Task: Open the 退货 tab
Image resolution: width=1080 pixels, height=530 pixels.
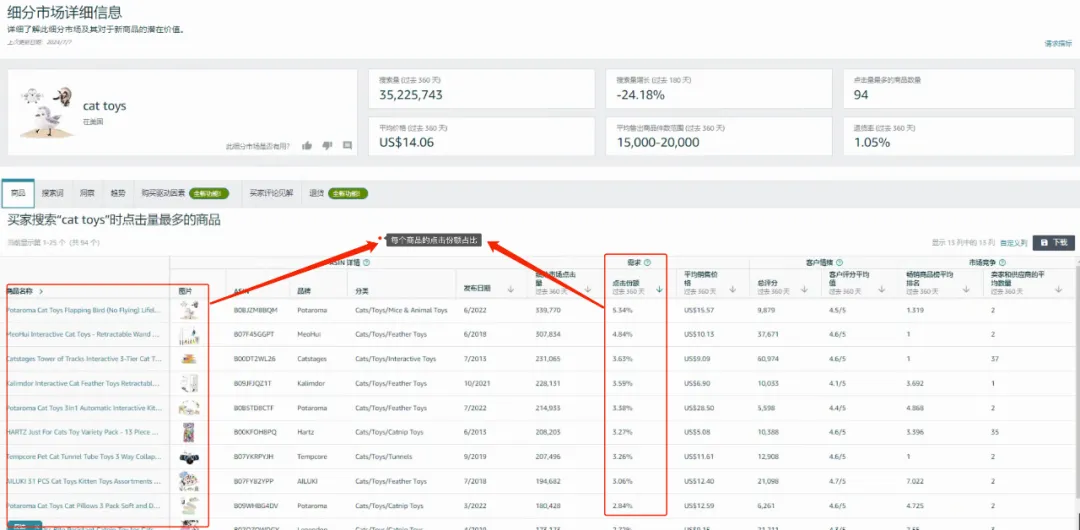Action: click(339, 194)
